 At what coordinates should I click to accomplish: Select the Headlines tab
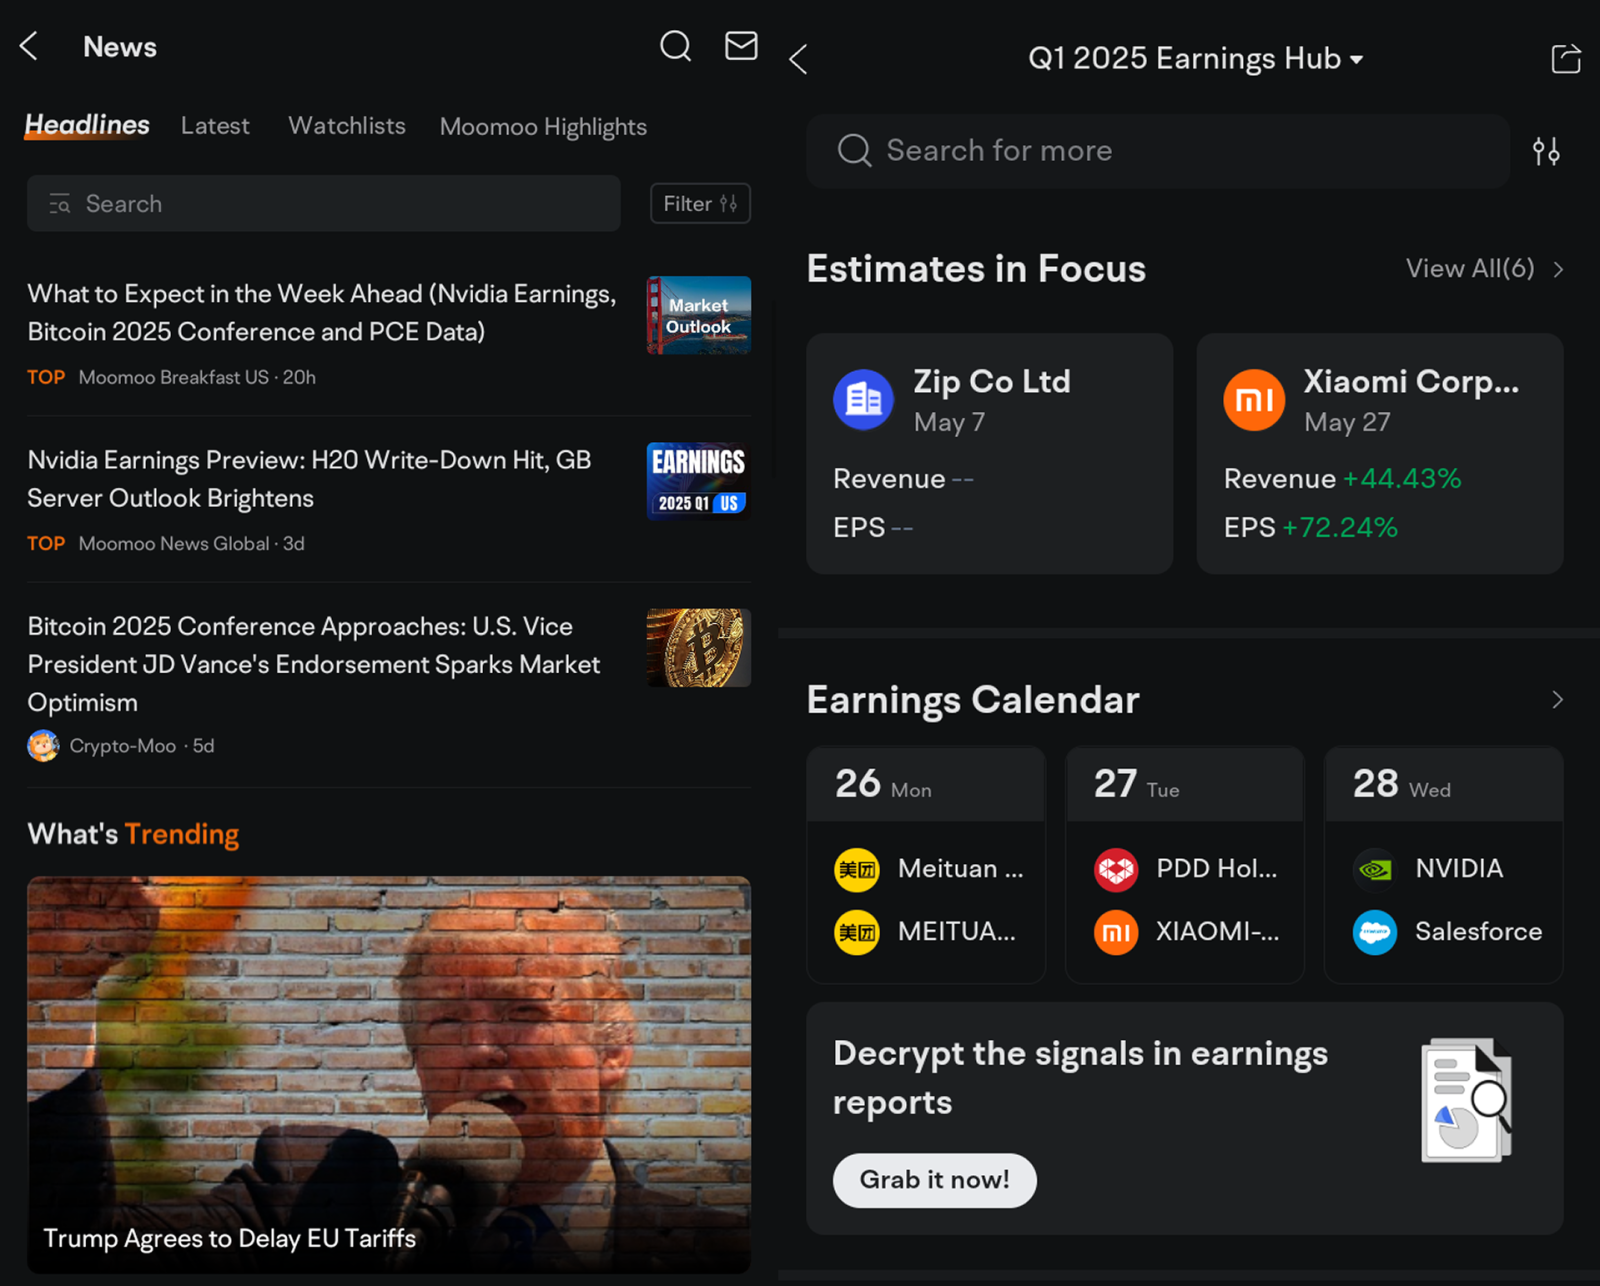(87, 126)
